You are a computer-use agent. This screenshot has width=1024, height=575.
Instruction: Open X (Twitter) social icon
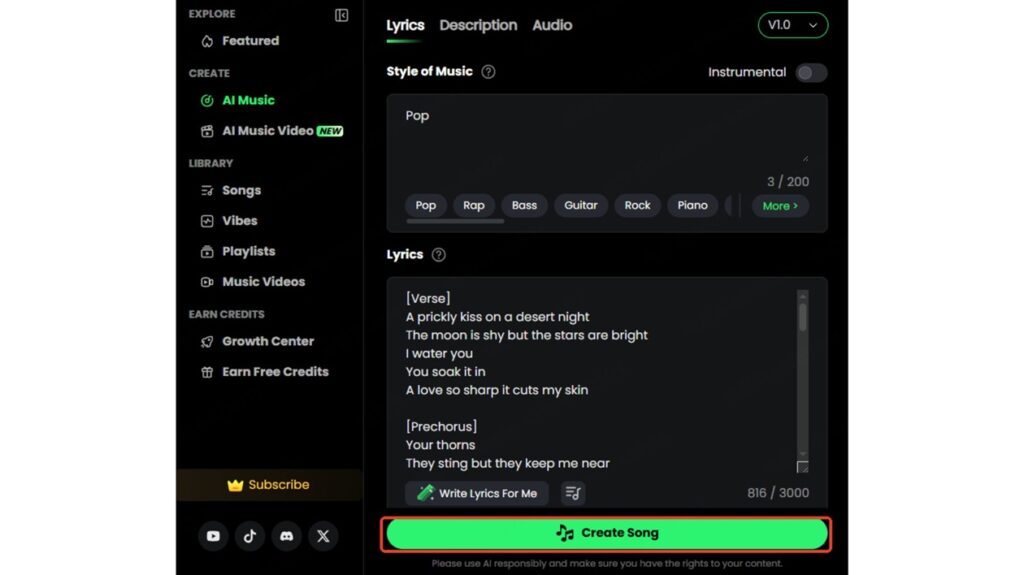(323, 536)
